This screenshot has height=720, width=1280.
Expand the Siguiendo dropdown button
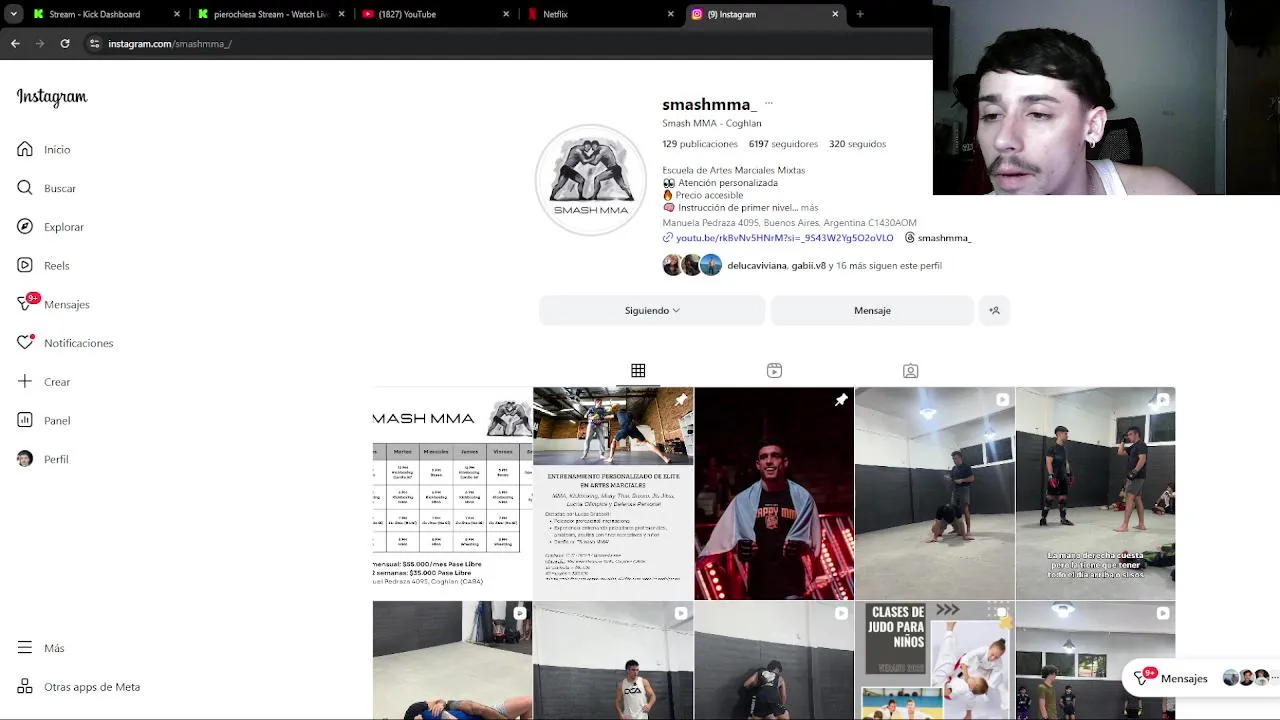652,311
